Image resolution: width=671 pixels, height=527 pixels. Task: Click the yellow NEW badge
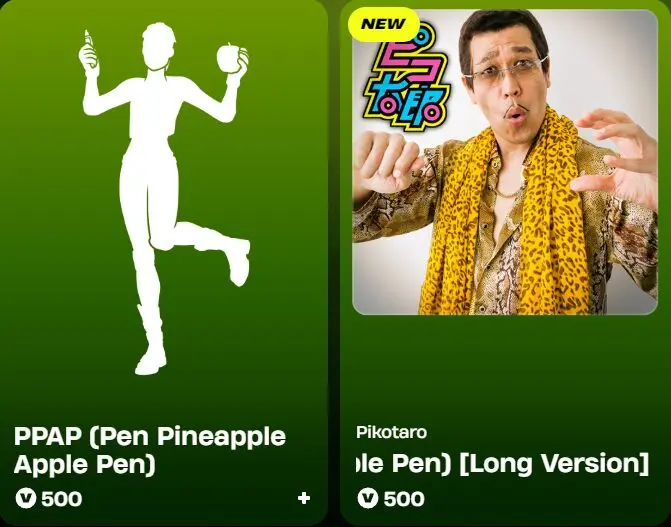tap(383, 24)
